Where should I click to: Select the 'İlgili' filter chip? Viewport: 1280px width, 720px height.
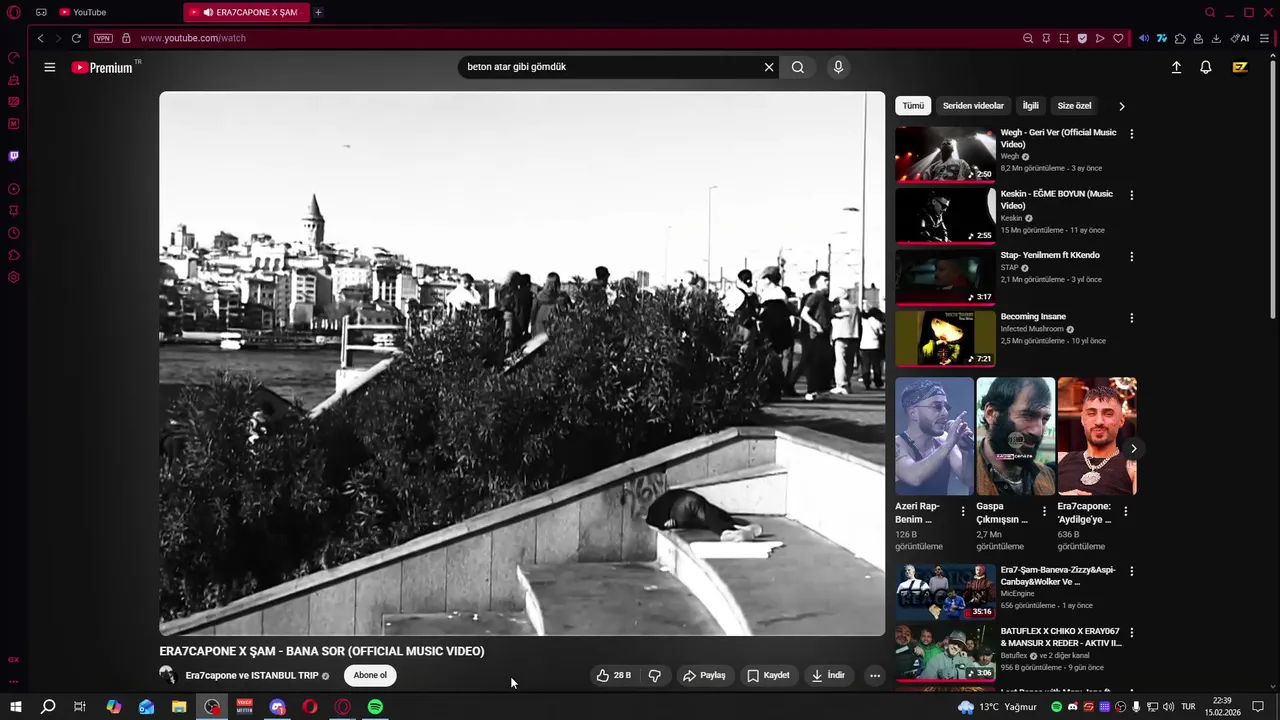coord(1030,106)
